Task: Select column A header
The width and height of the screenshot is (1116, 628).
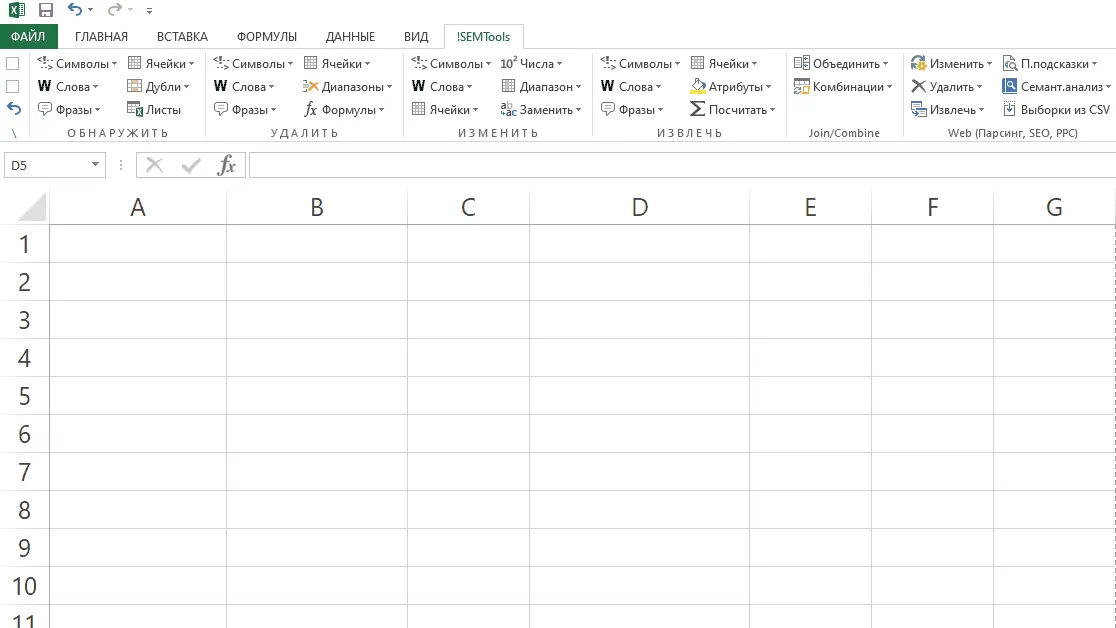Action: (x=138, y=207)
